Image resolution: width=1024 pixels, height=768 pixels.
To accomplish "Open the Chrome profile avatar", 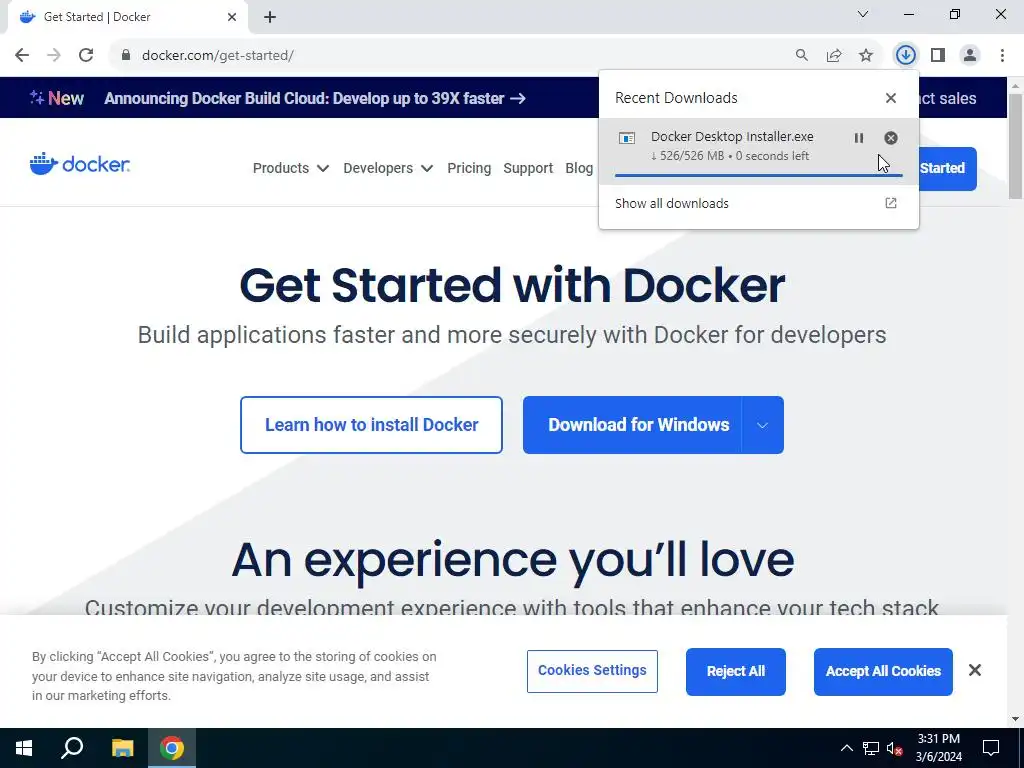I will click(970, 55).
